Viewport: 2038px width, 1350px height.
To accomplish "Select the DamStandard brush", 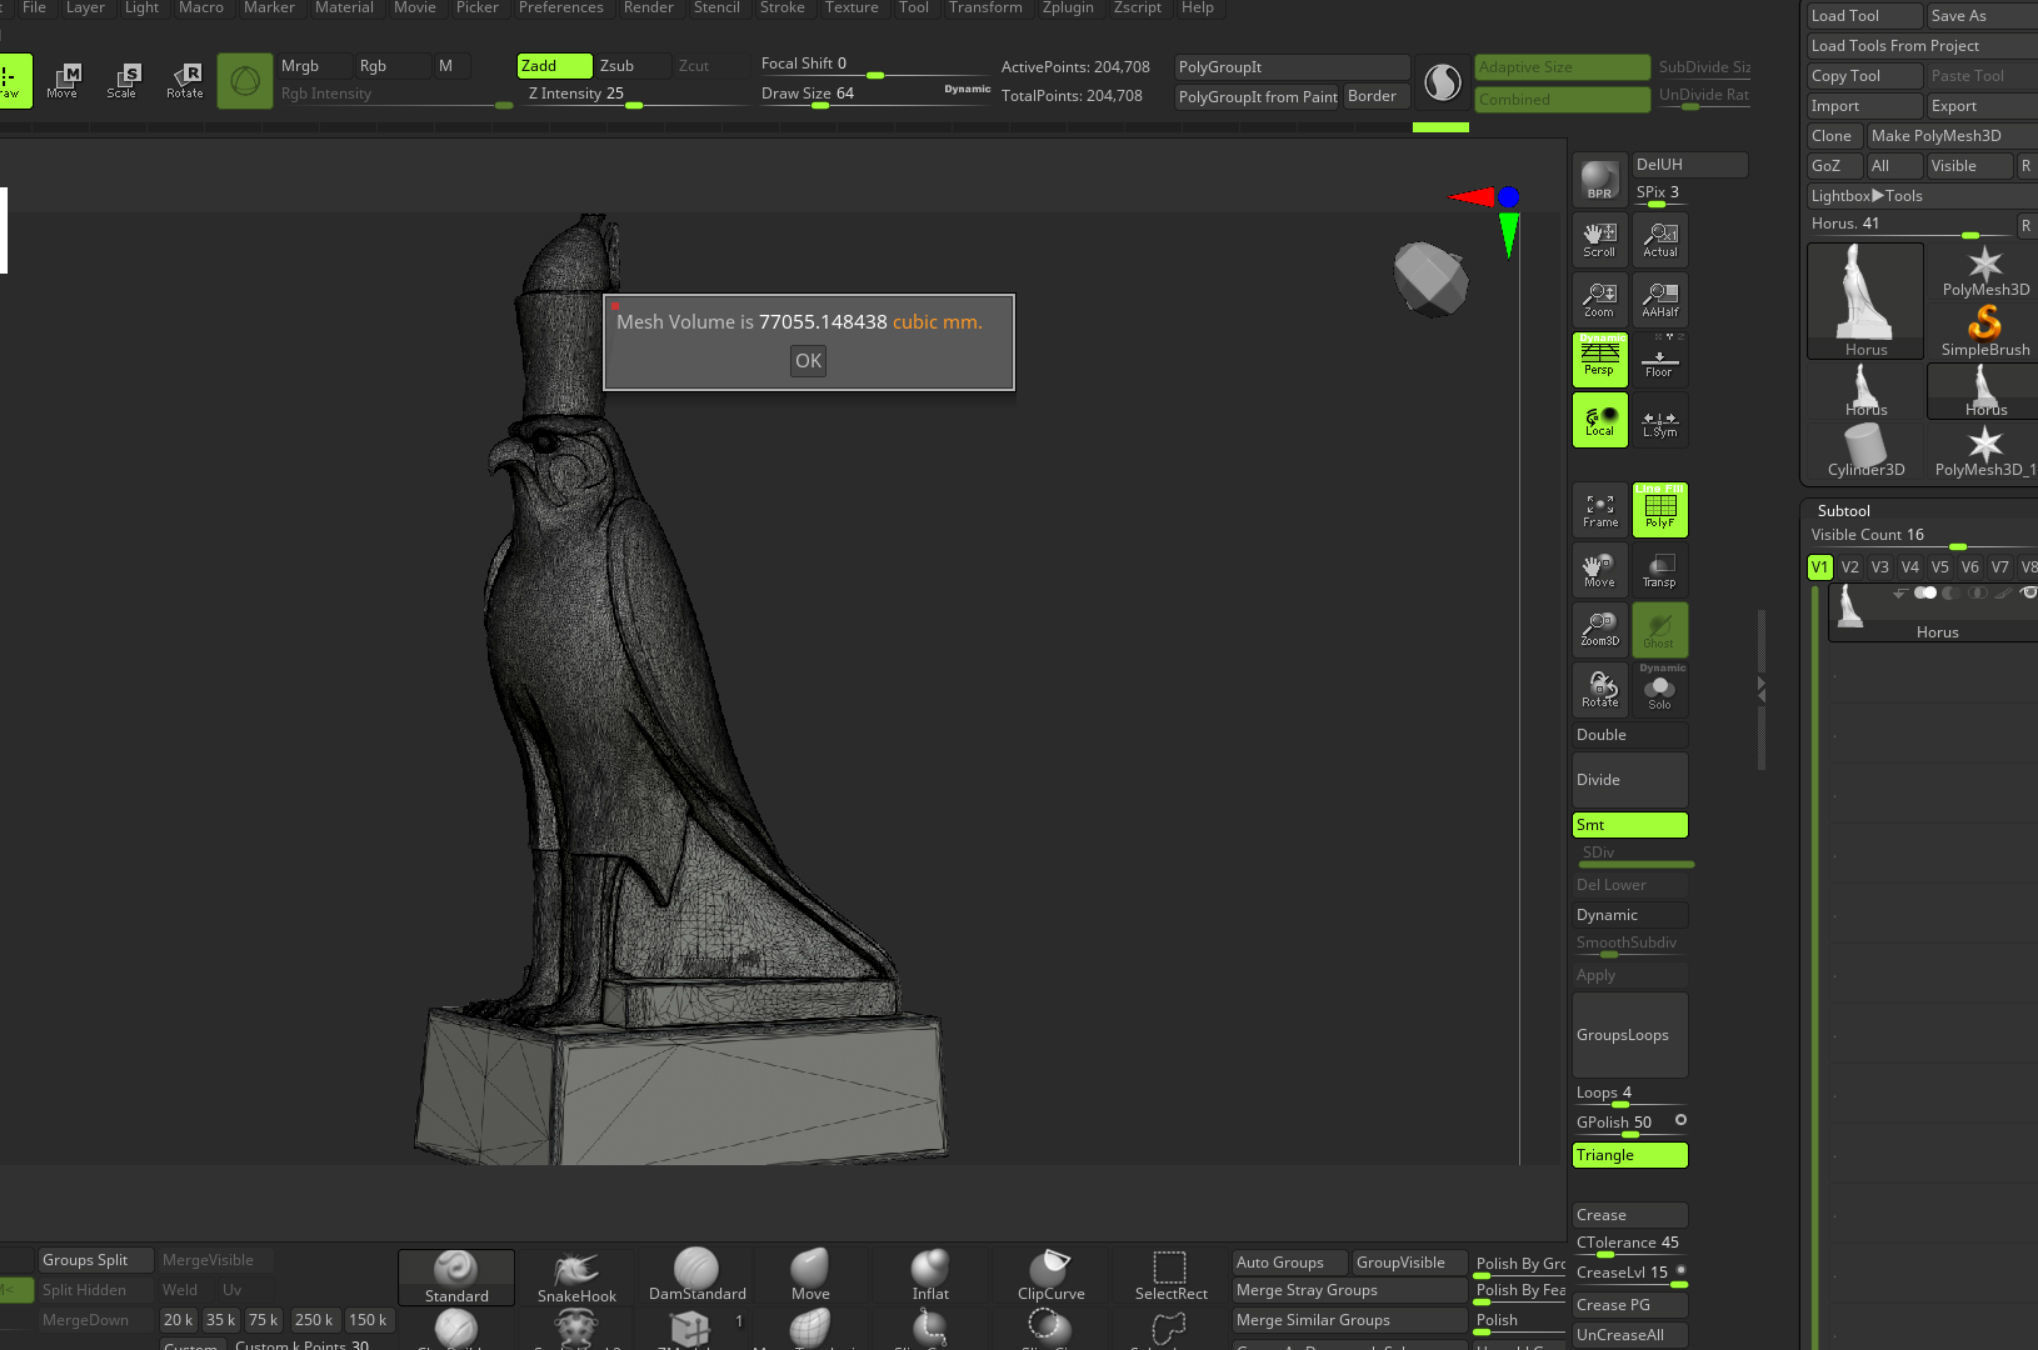I will coord(697,1277).
